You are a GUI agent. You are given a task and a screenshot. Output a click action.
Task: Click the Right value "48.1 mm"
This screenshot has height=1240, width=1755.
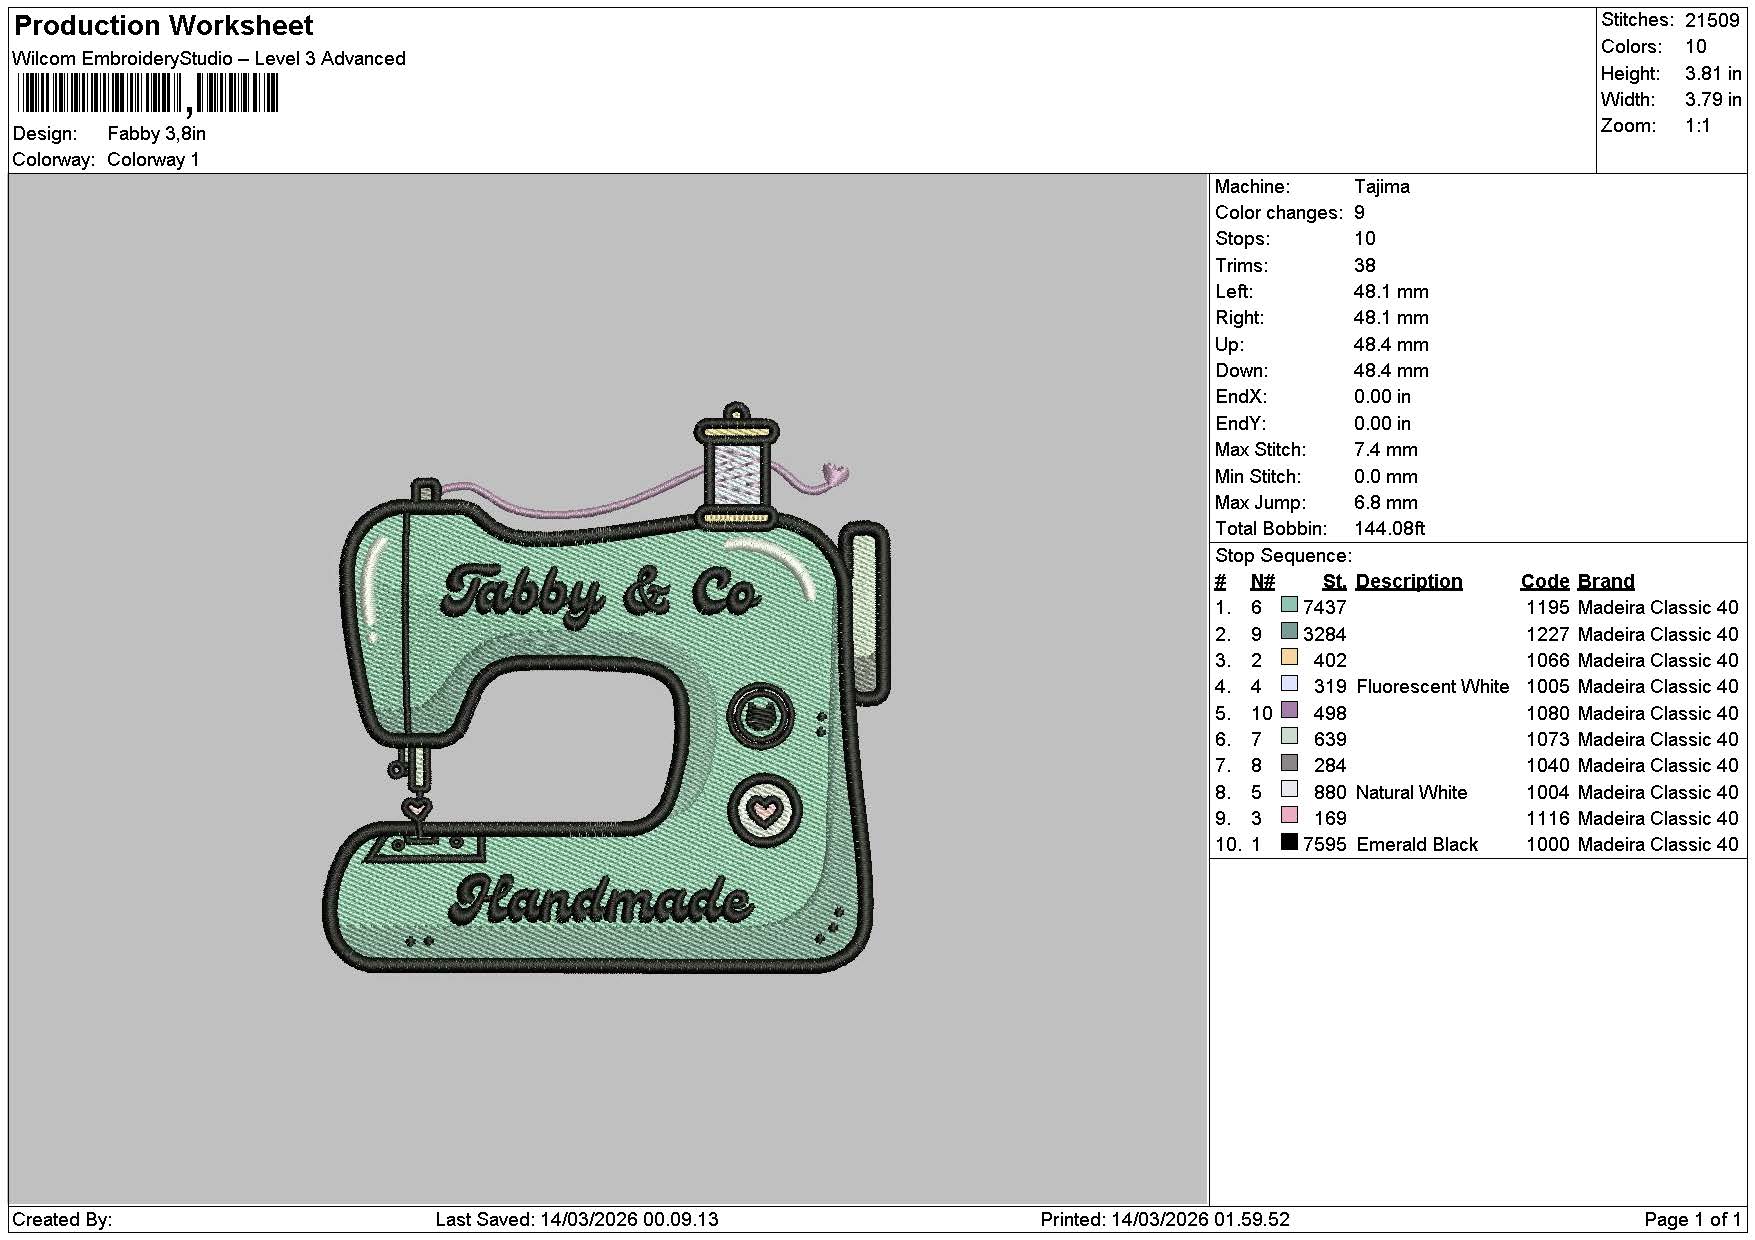1391,317
